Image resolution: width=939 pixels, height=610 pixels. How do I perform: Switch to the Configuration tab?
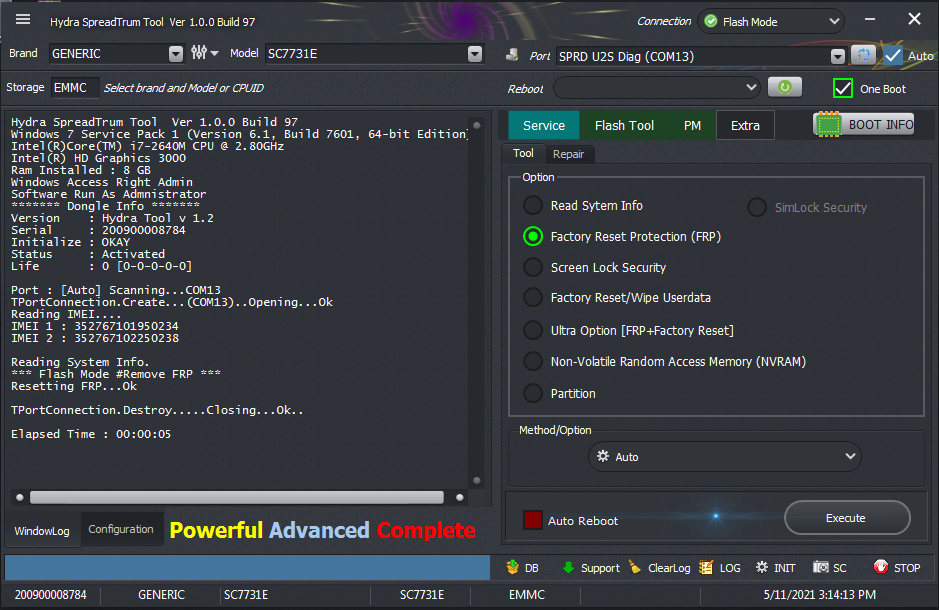pos(121,529)
